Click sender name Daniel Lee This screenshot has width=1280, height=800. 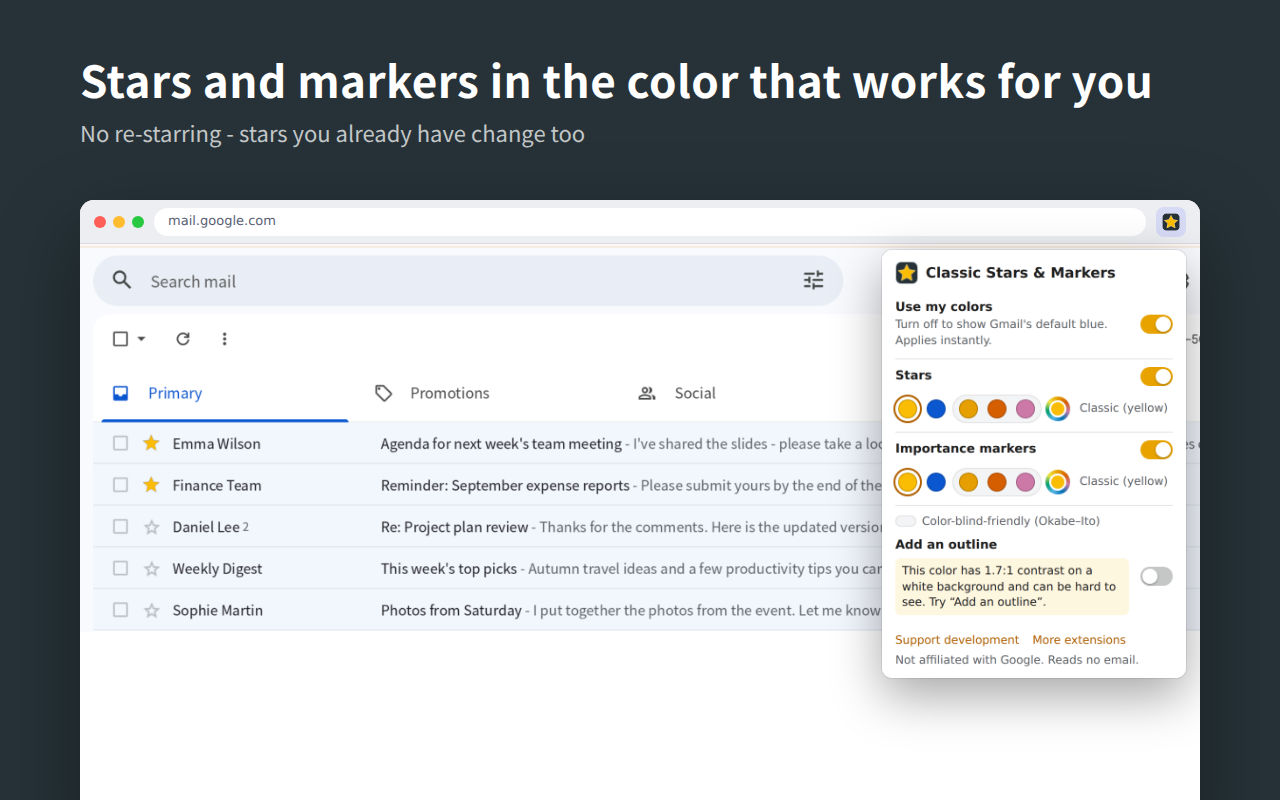(206, 527)
